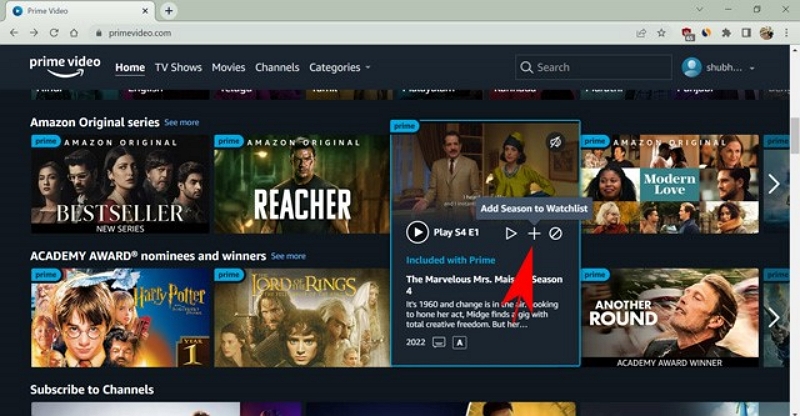The image size is (800, 416).
Task: Click the browser home icon
Action: [x=74, y=33]
